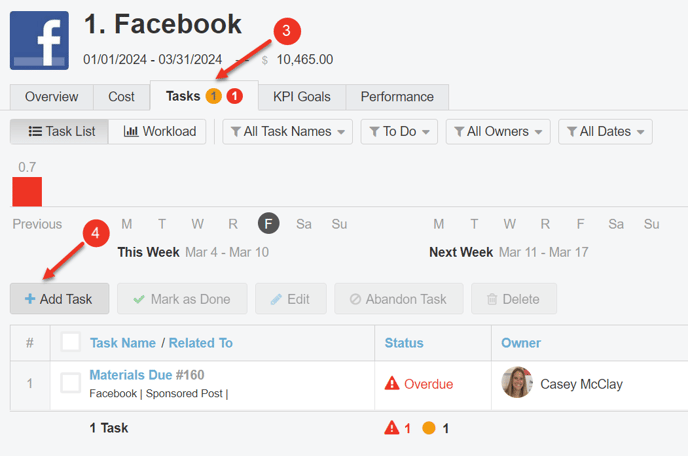Switch to Task List view
Image resolution: width=688 pixels, height=456 pixels.
(x=59, y=132)
